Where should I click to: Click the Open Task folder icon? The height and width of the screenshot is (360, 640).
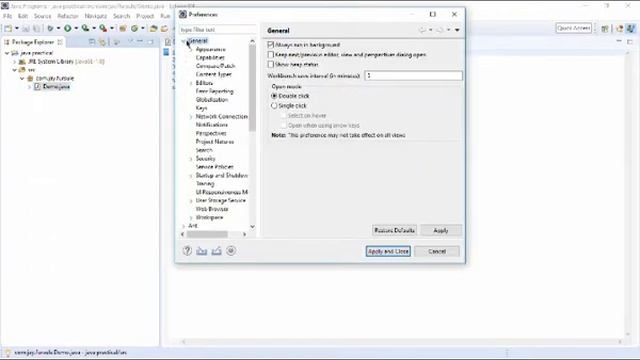point(164,28)
